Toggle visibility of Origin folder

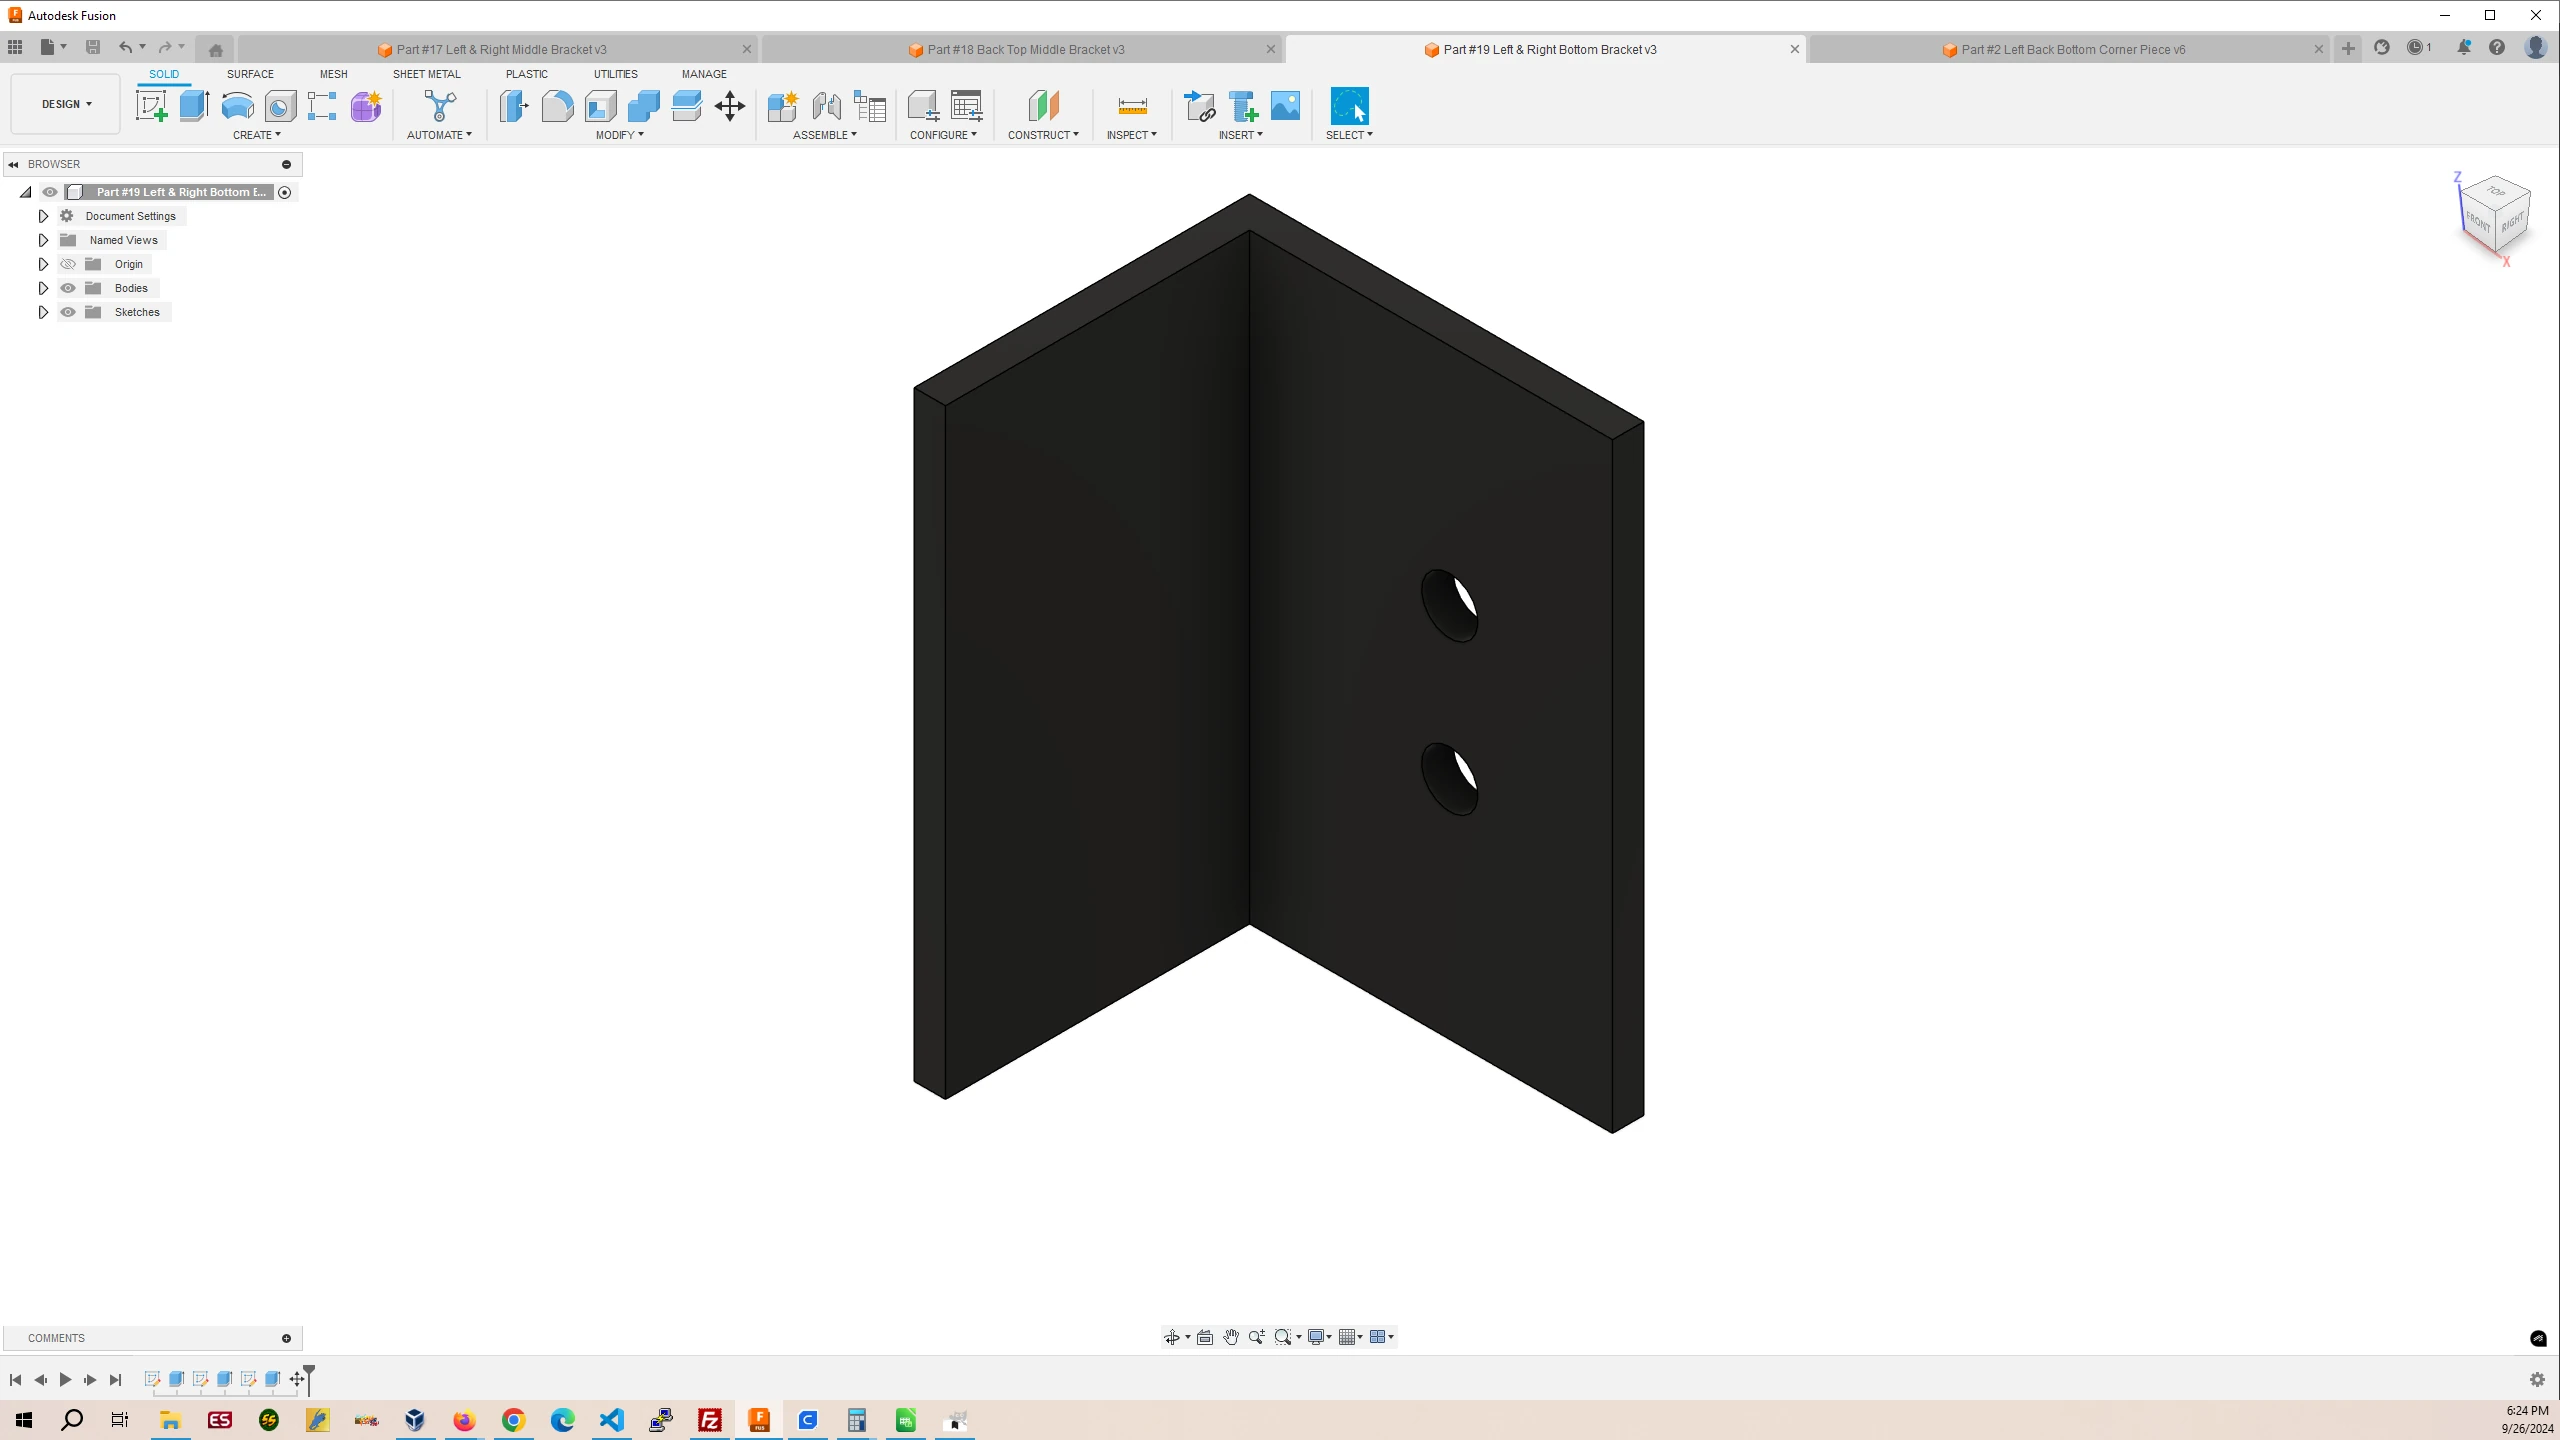(69, 264)
